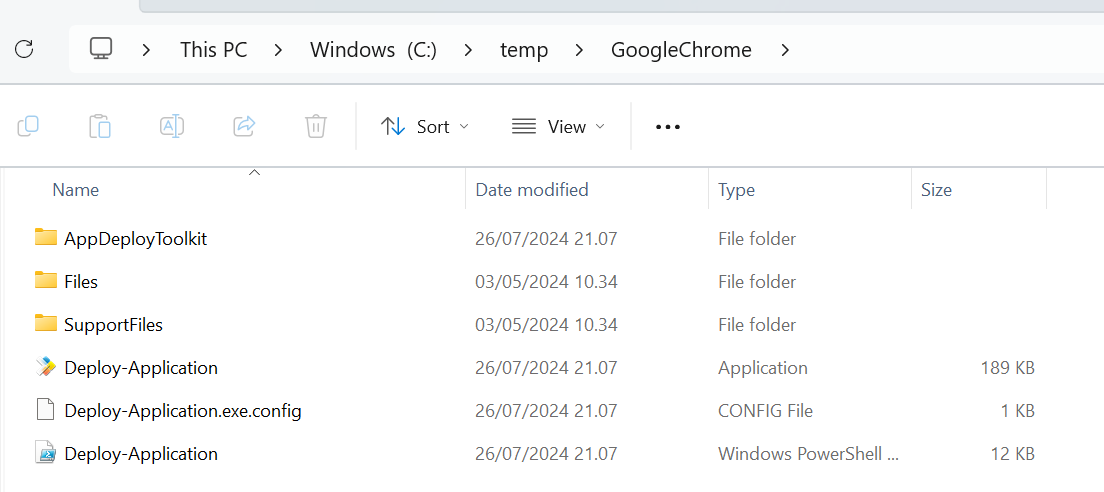Viewport: 1104px width, 492px height.
Task: Click the Delete trash can icon
Action: click(316, 126)
